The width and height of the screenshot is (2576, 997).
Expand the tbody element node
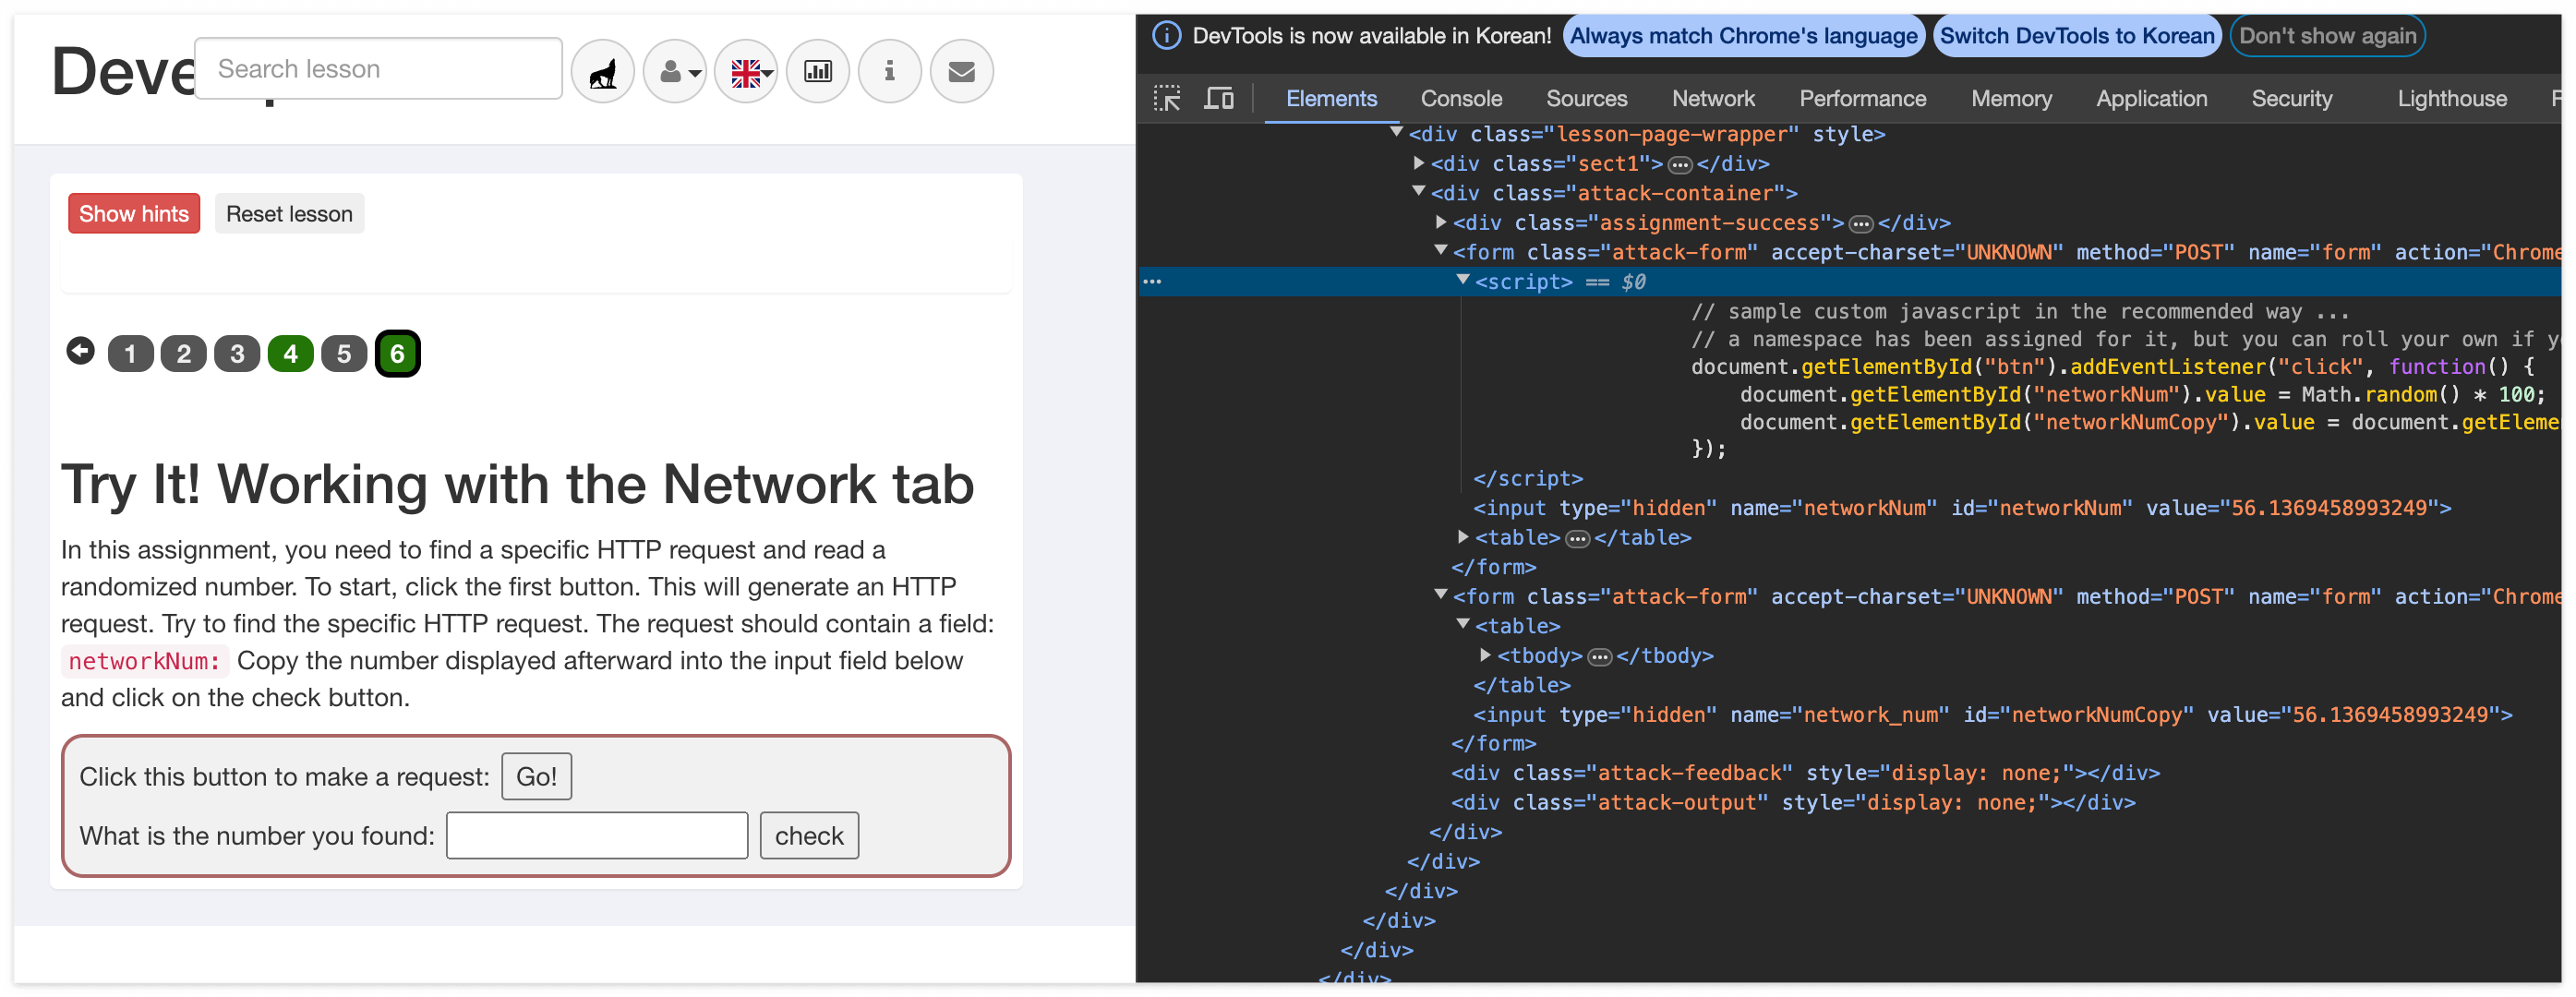pos(1485,655)
